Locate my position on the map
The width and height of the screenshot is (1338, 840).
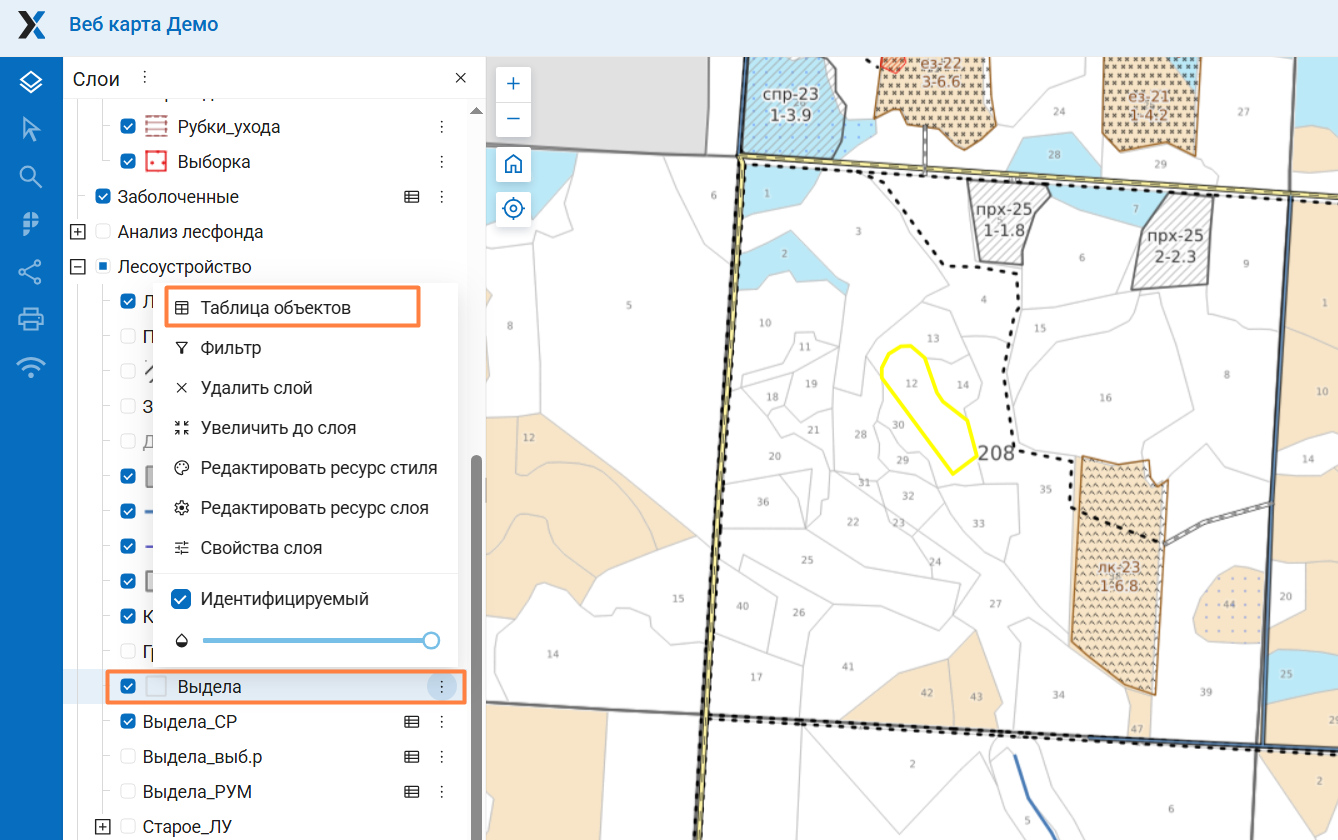(x=513, y=209)
